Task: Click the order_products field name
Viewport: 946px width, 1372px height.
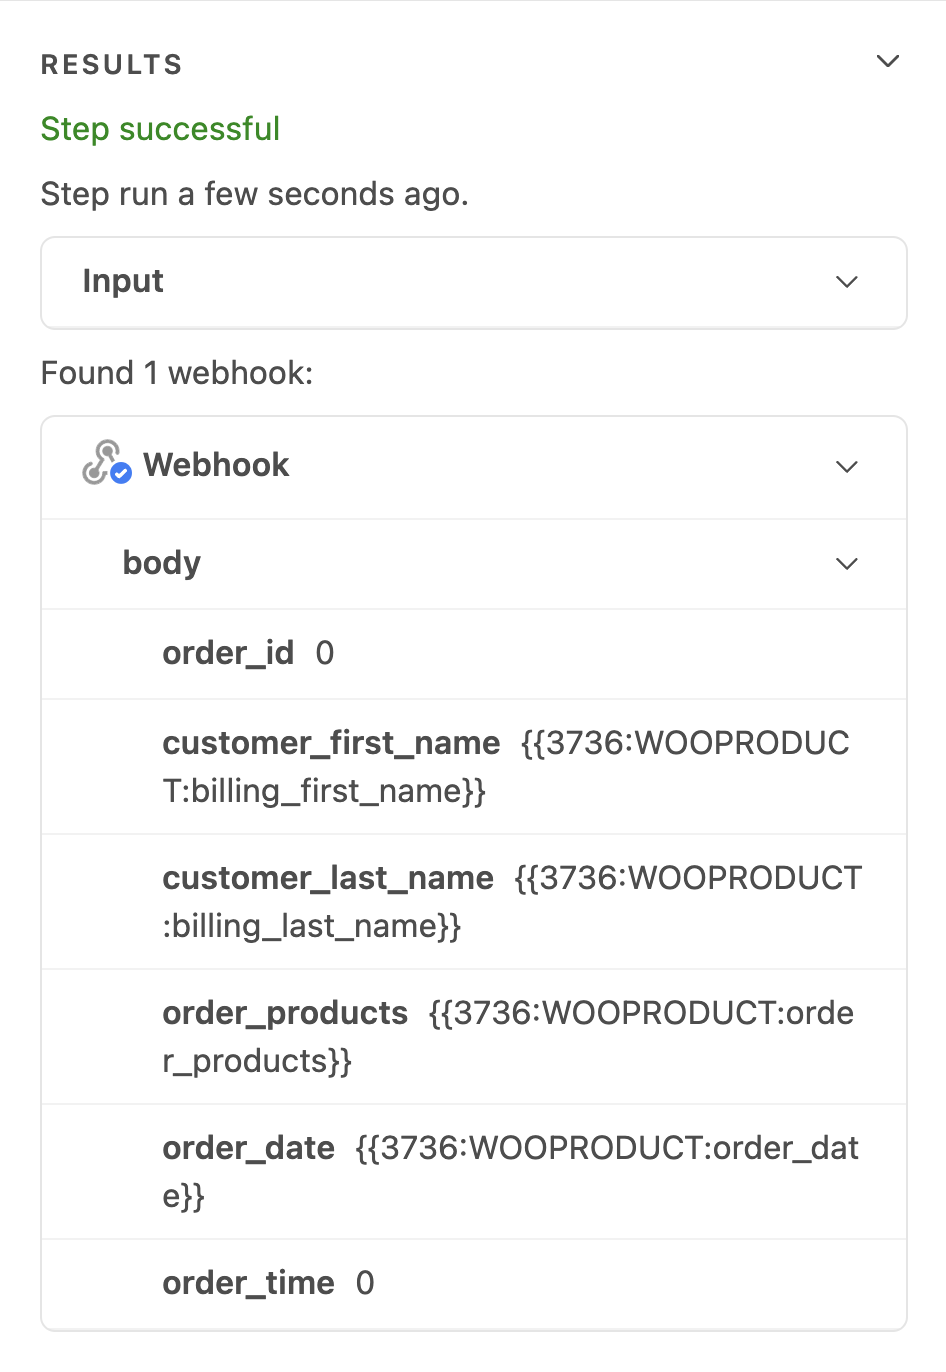Action: point(285,1013)
